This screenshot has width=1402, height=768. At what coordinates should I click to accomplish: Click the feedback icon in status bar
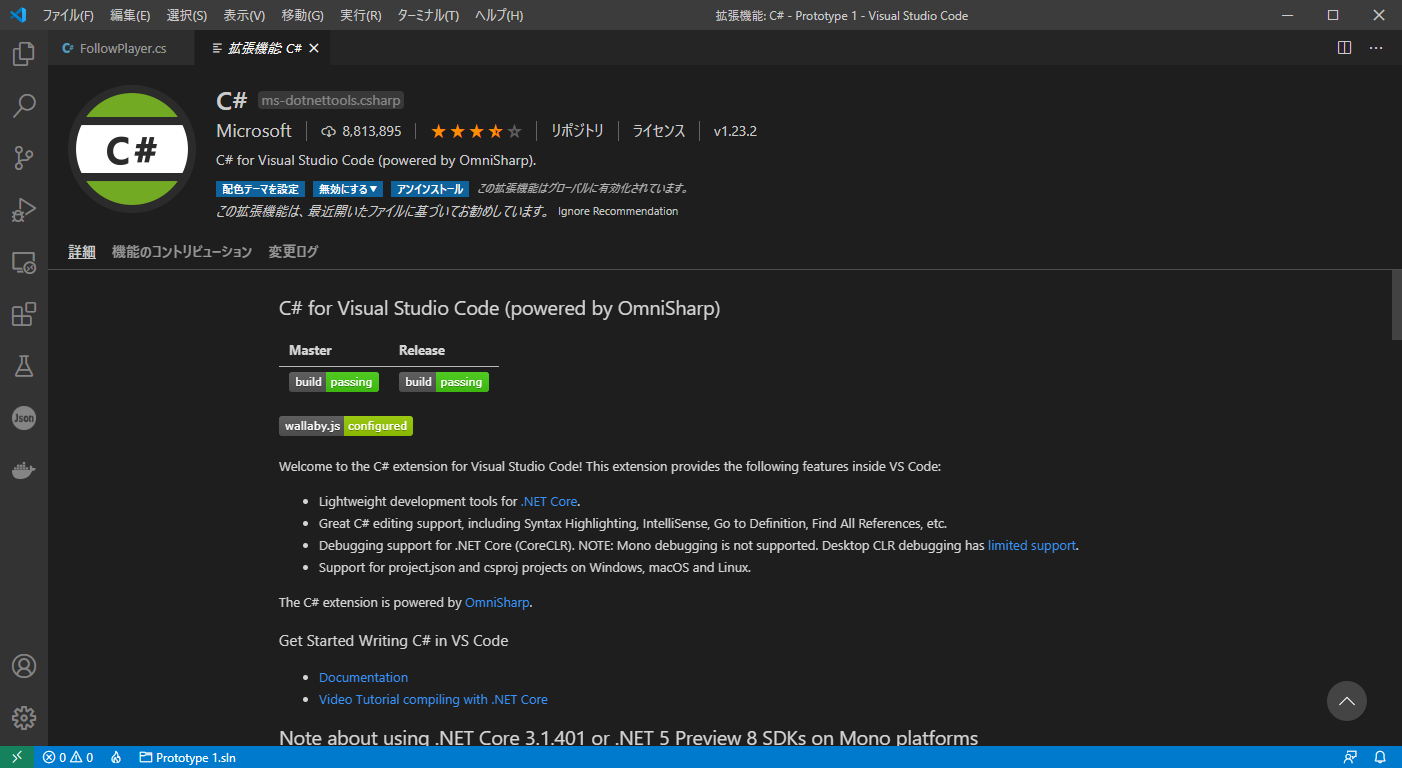coord(1351,757)
